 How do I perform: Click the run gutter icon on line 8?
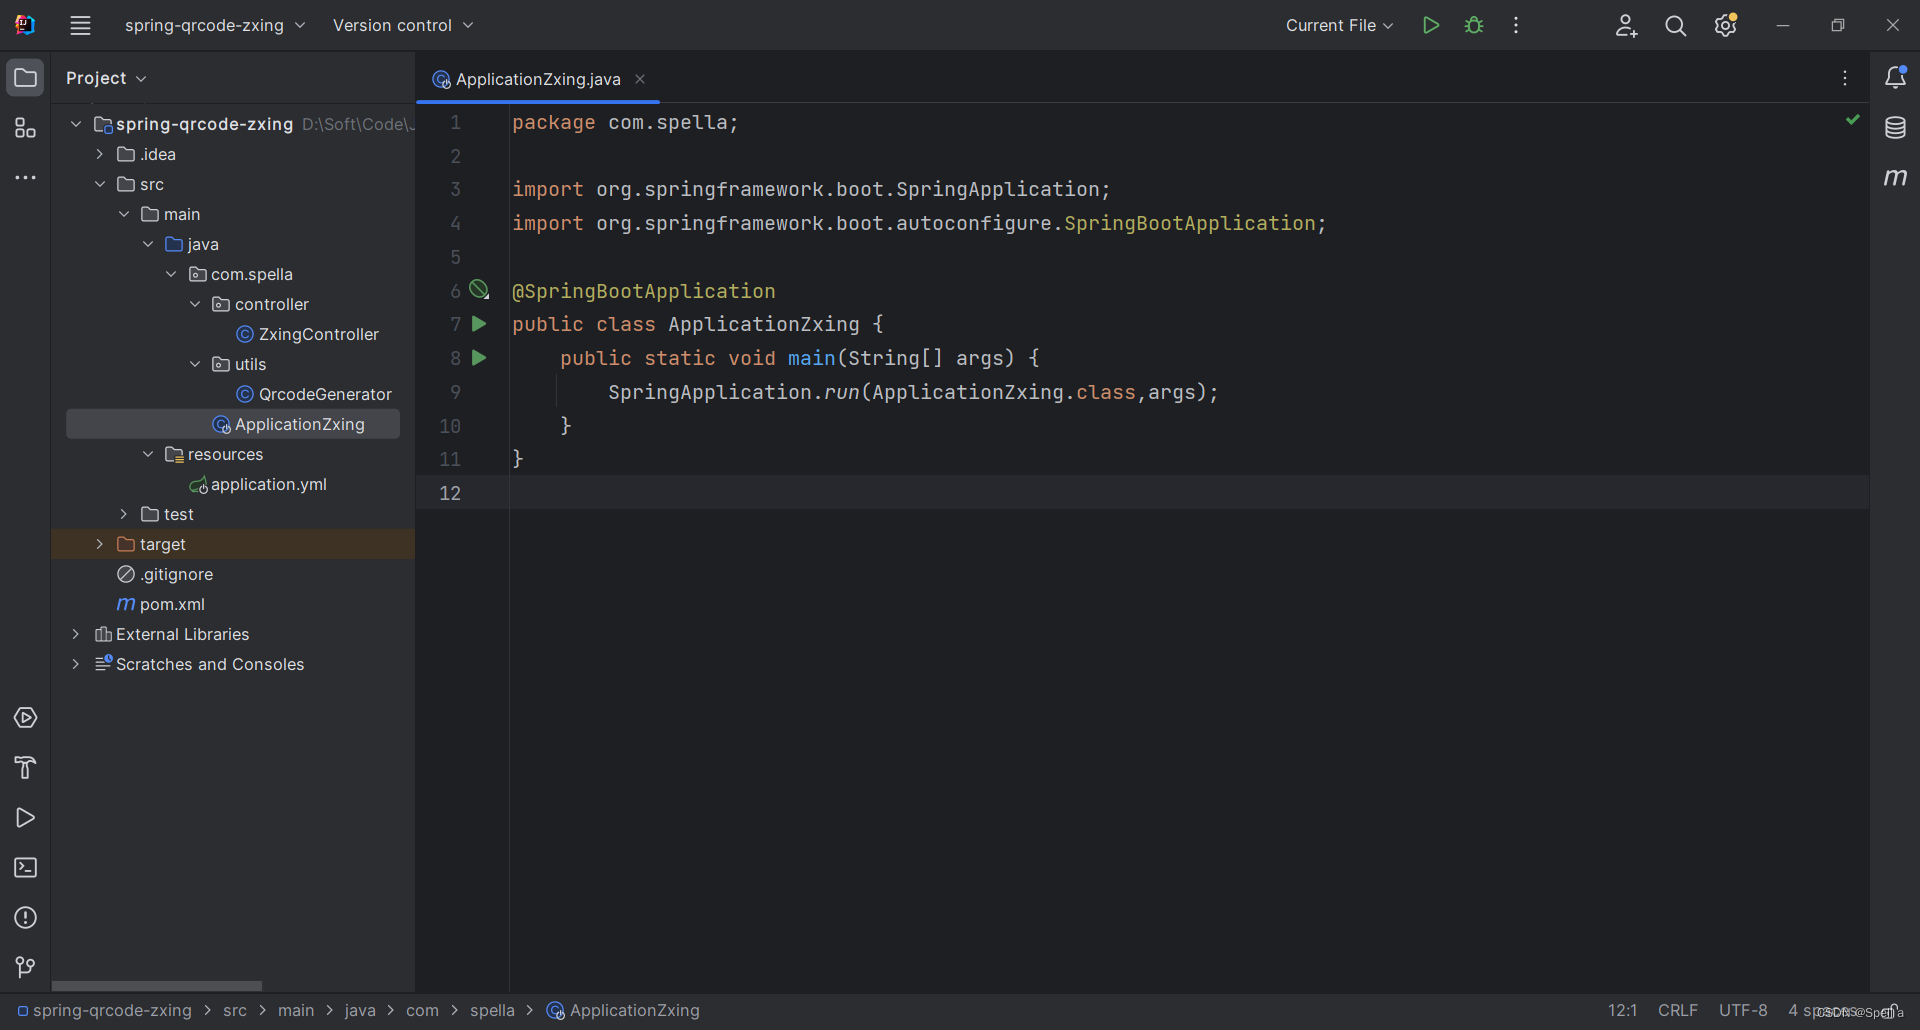pyautogui.click(x=479, y=358)
